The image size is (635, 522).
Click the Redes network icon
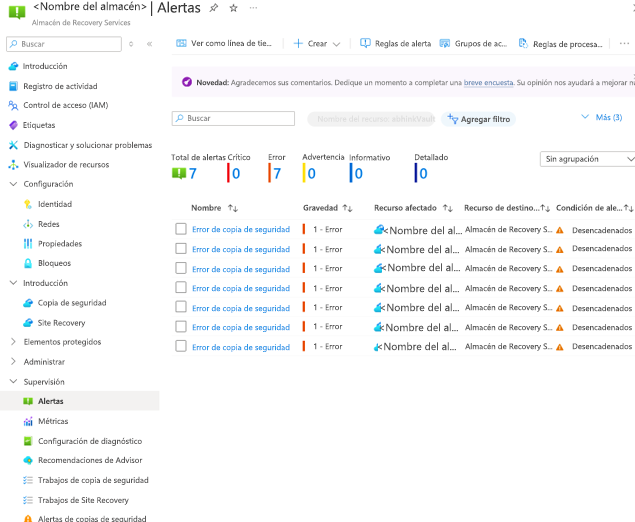(x=28, y=224)
